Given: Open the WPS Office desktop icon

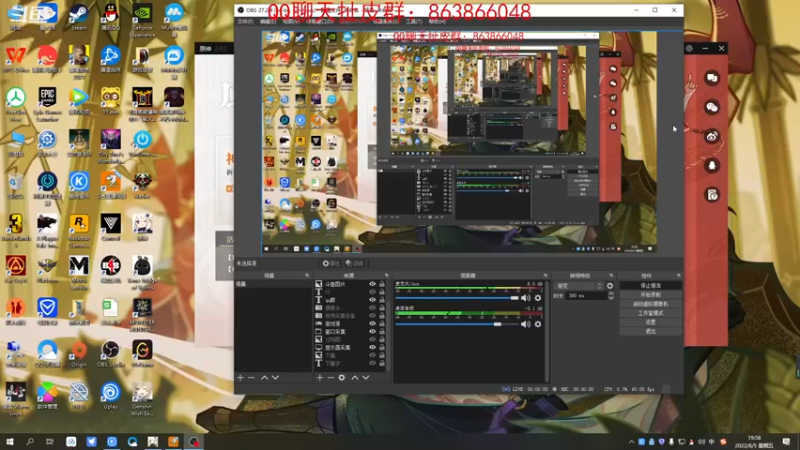Looking at the screenshot, I should click(16, 59).
